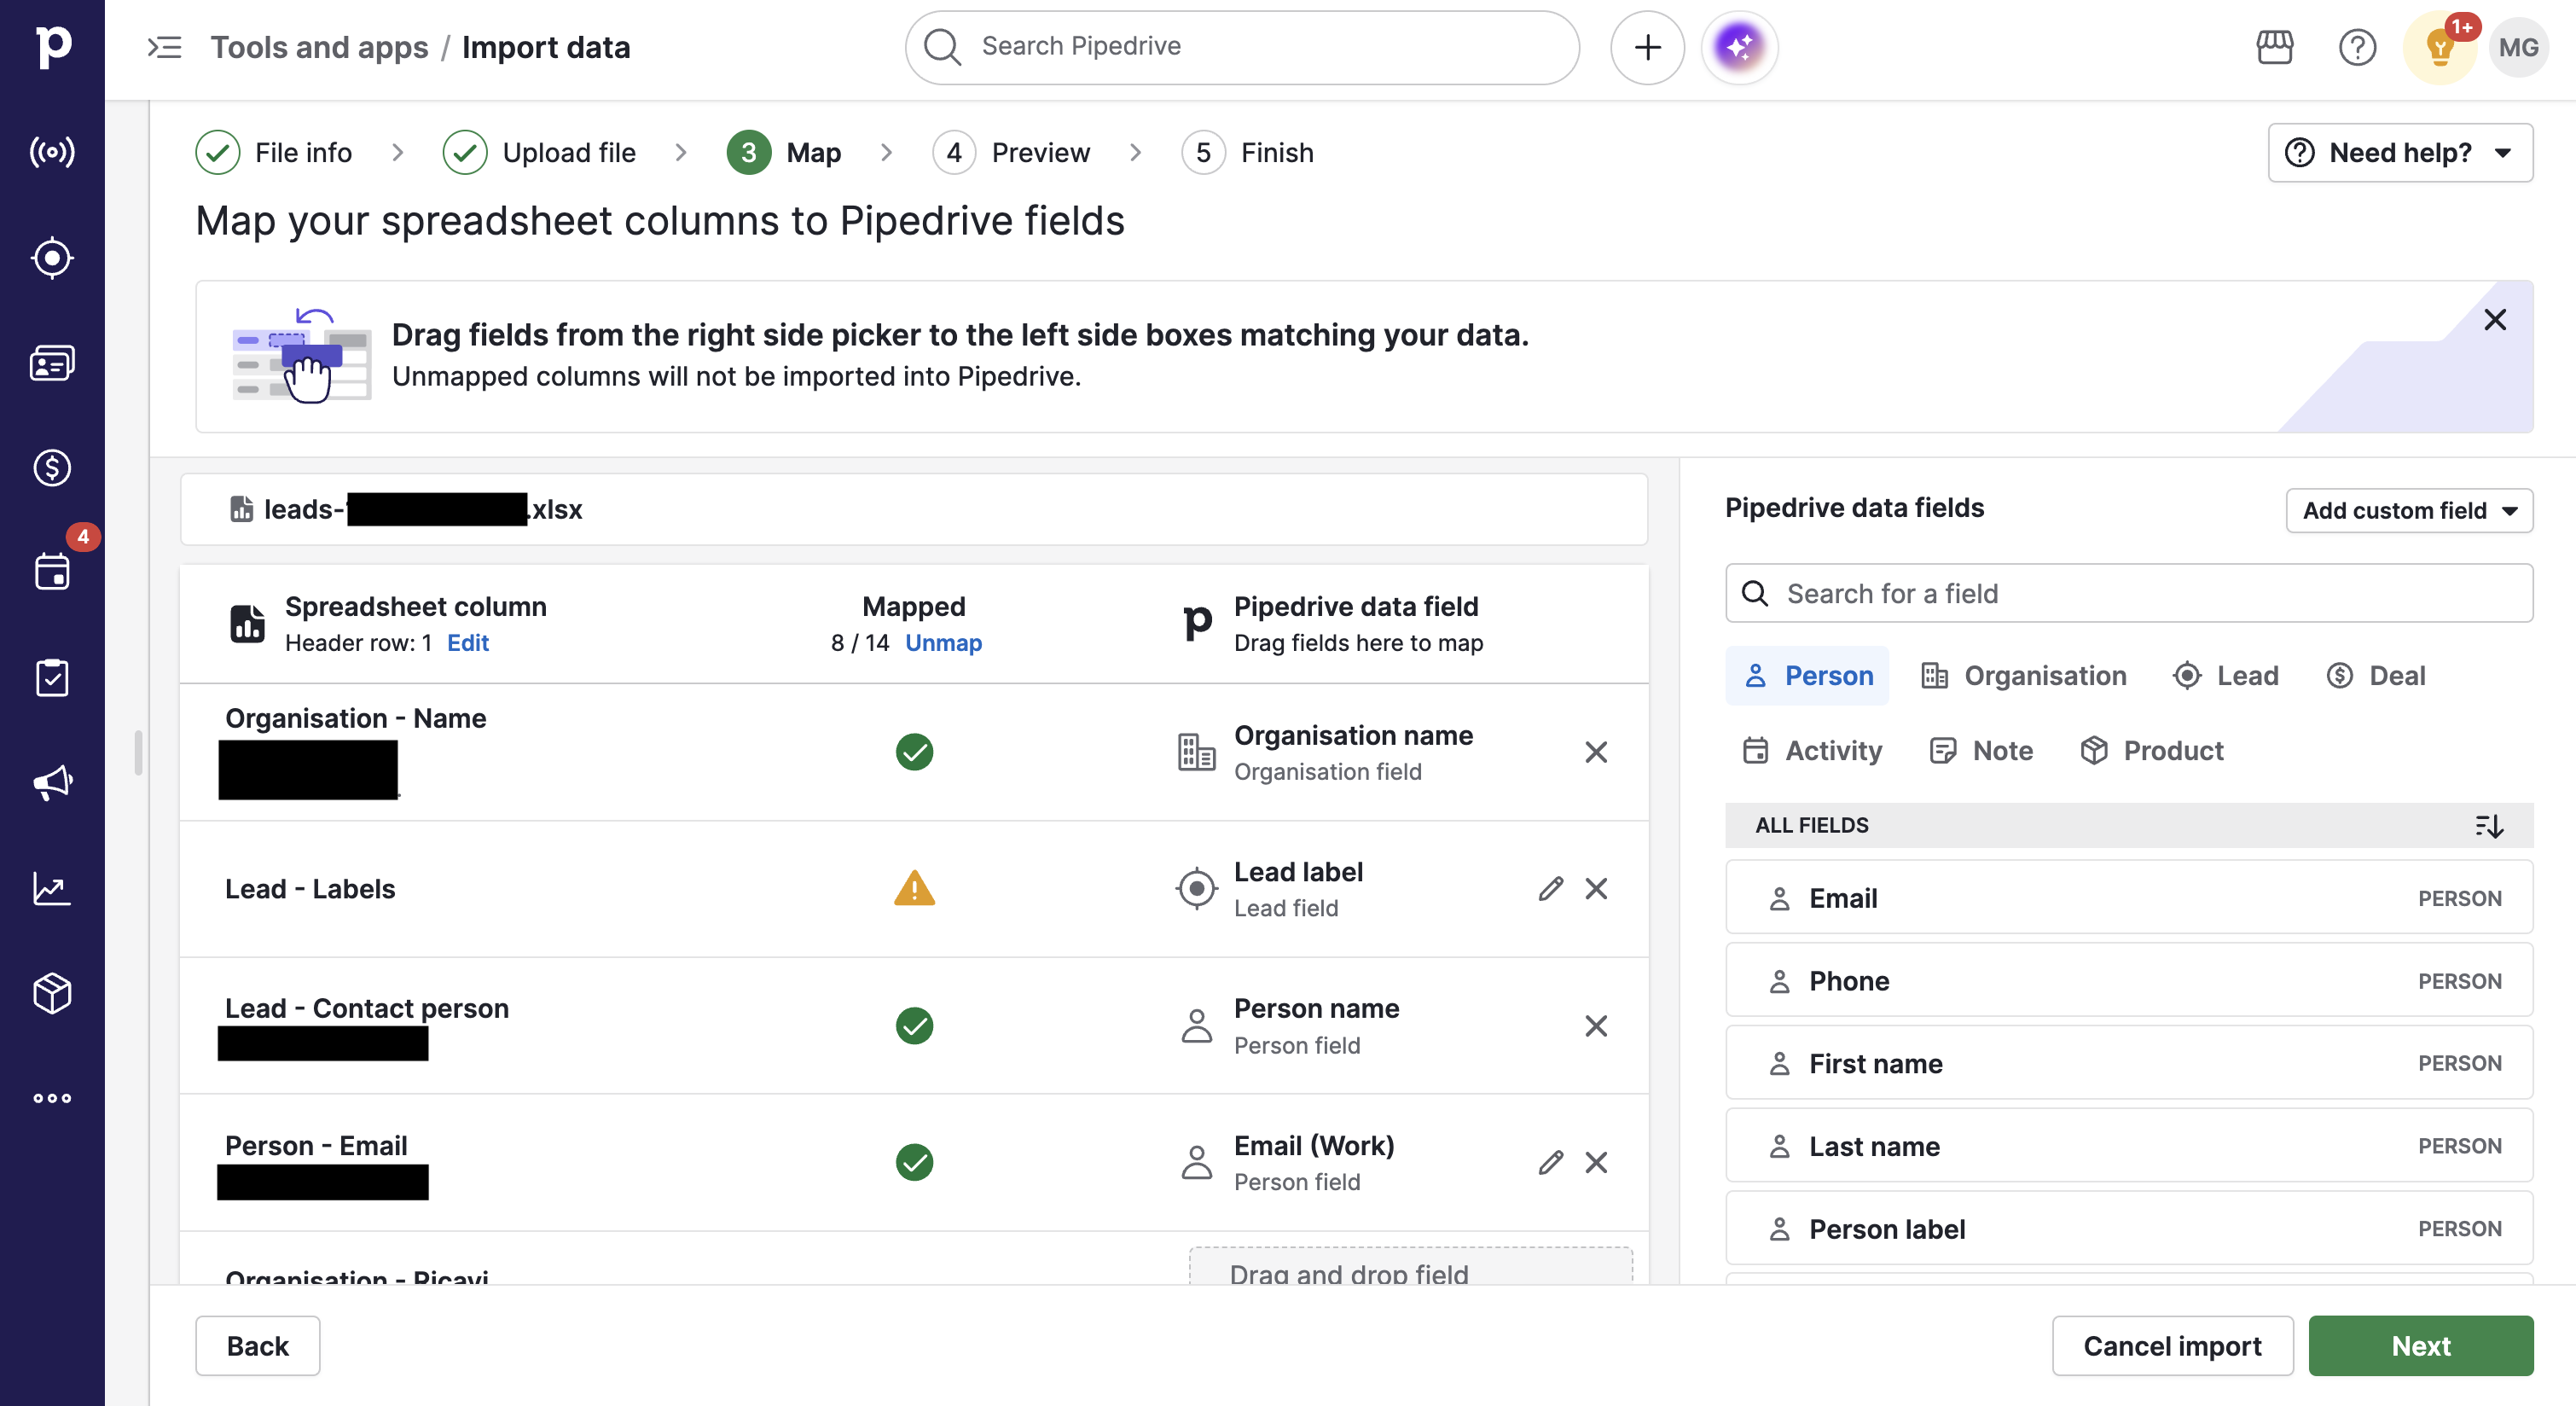Open Campaigns megaphone icon in sidebar

tap(52, 783)
